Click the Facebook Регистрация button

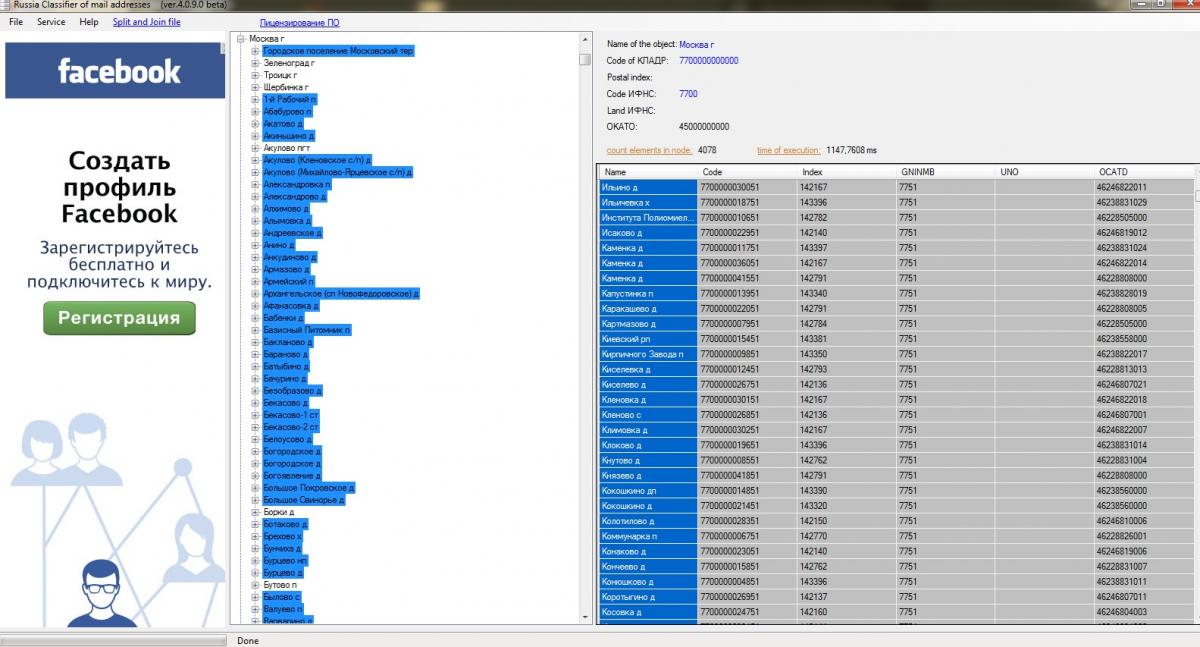point(119,318)
